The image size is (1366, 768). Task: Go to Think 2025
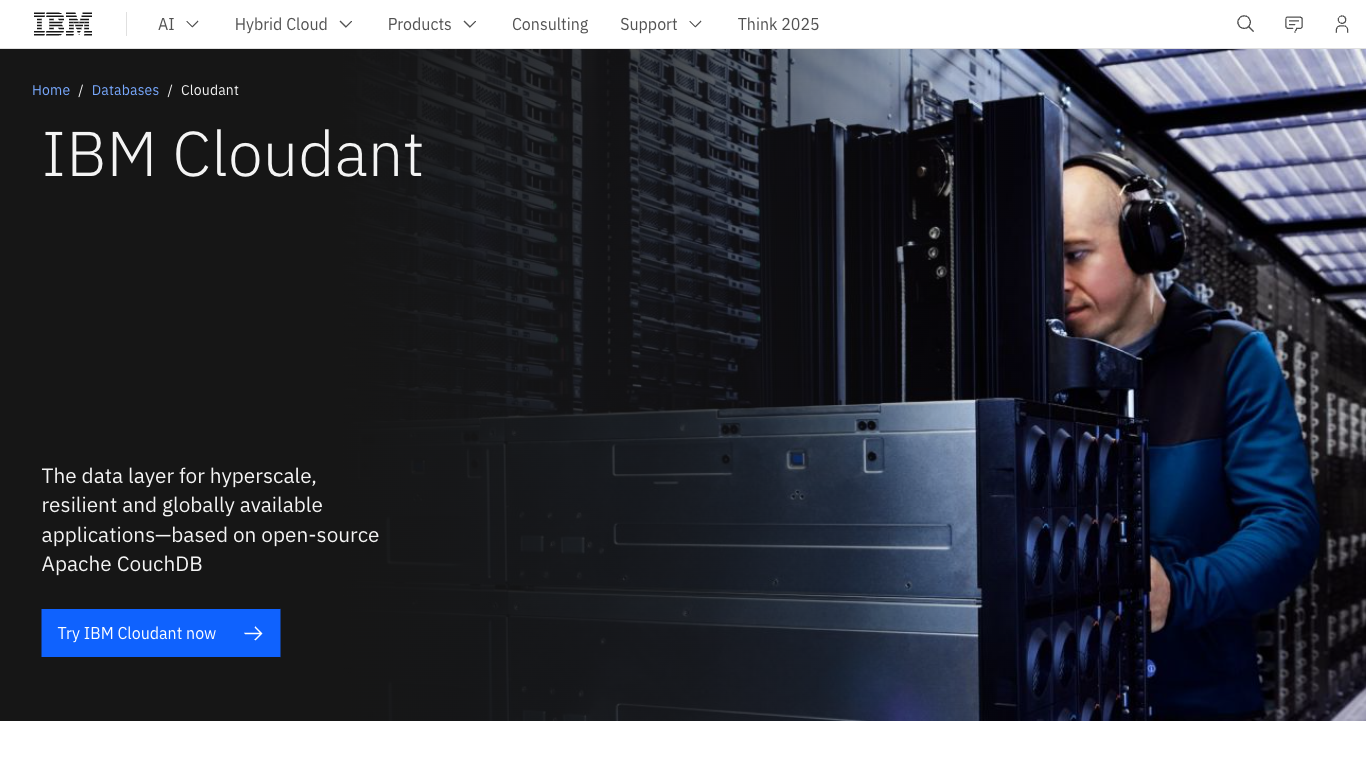tap(778, 24)
